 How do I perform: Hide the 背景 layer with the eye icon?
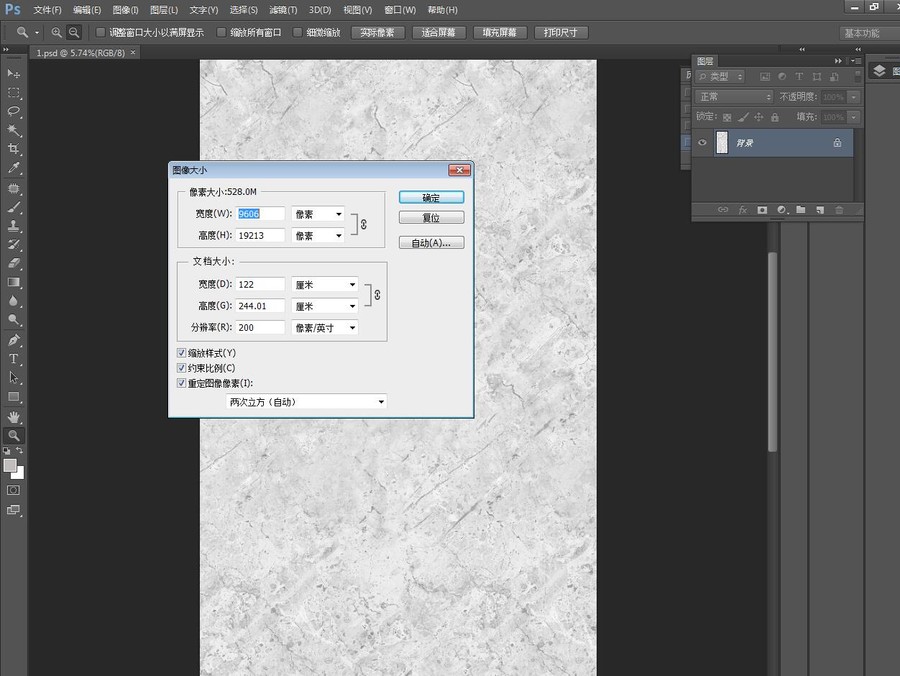point(702,143)
